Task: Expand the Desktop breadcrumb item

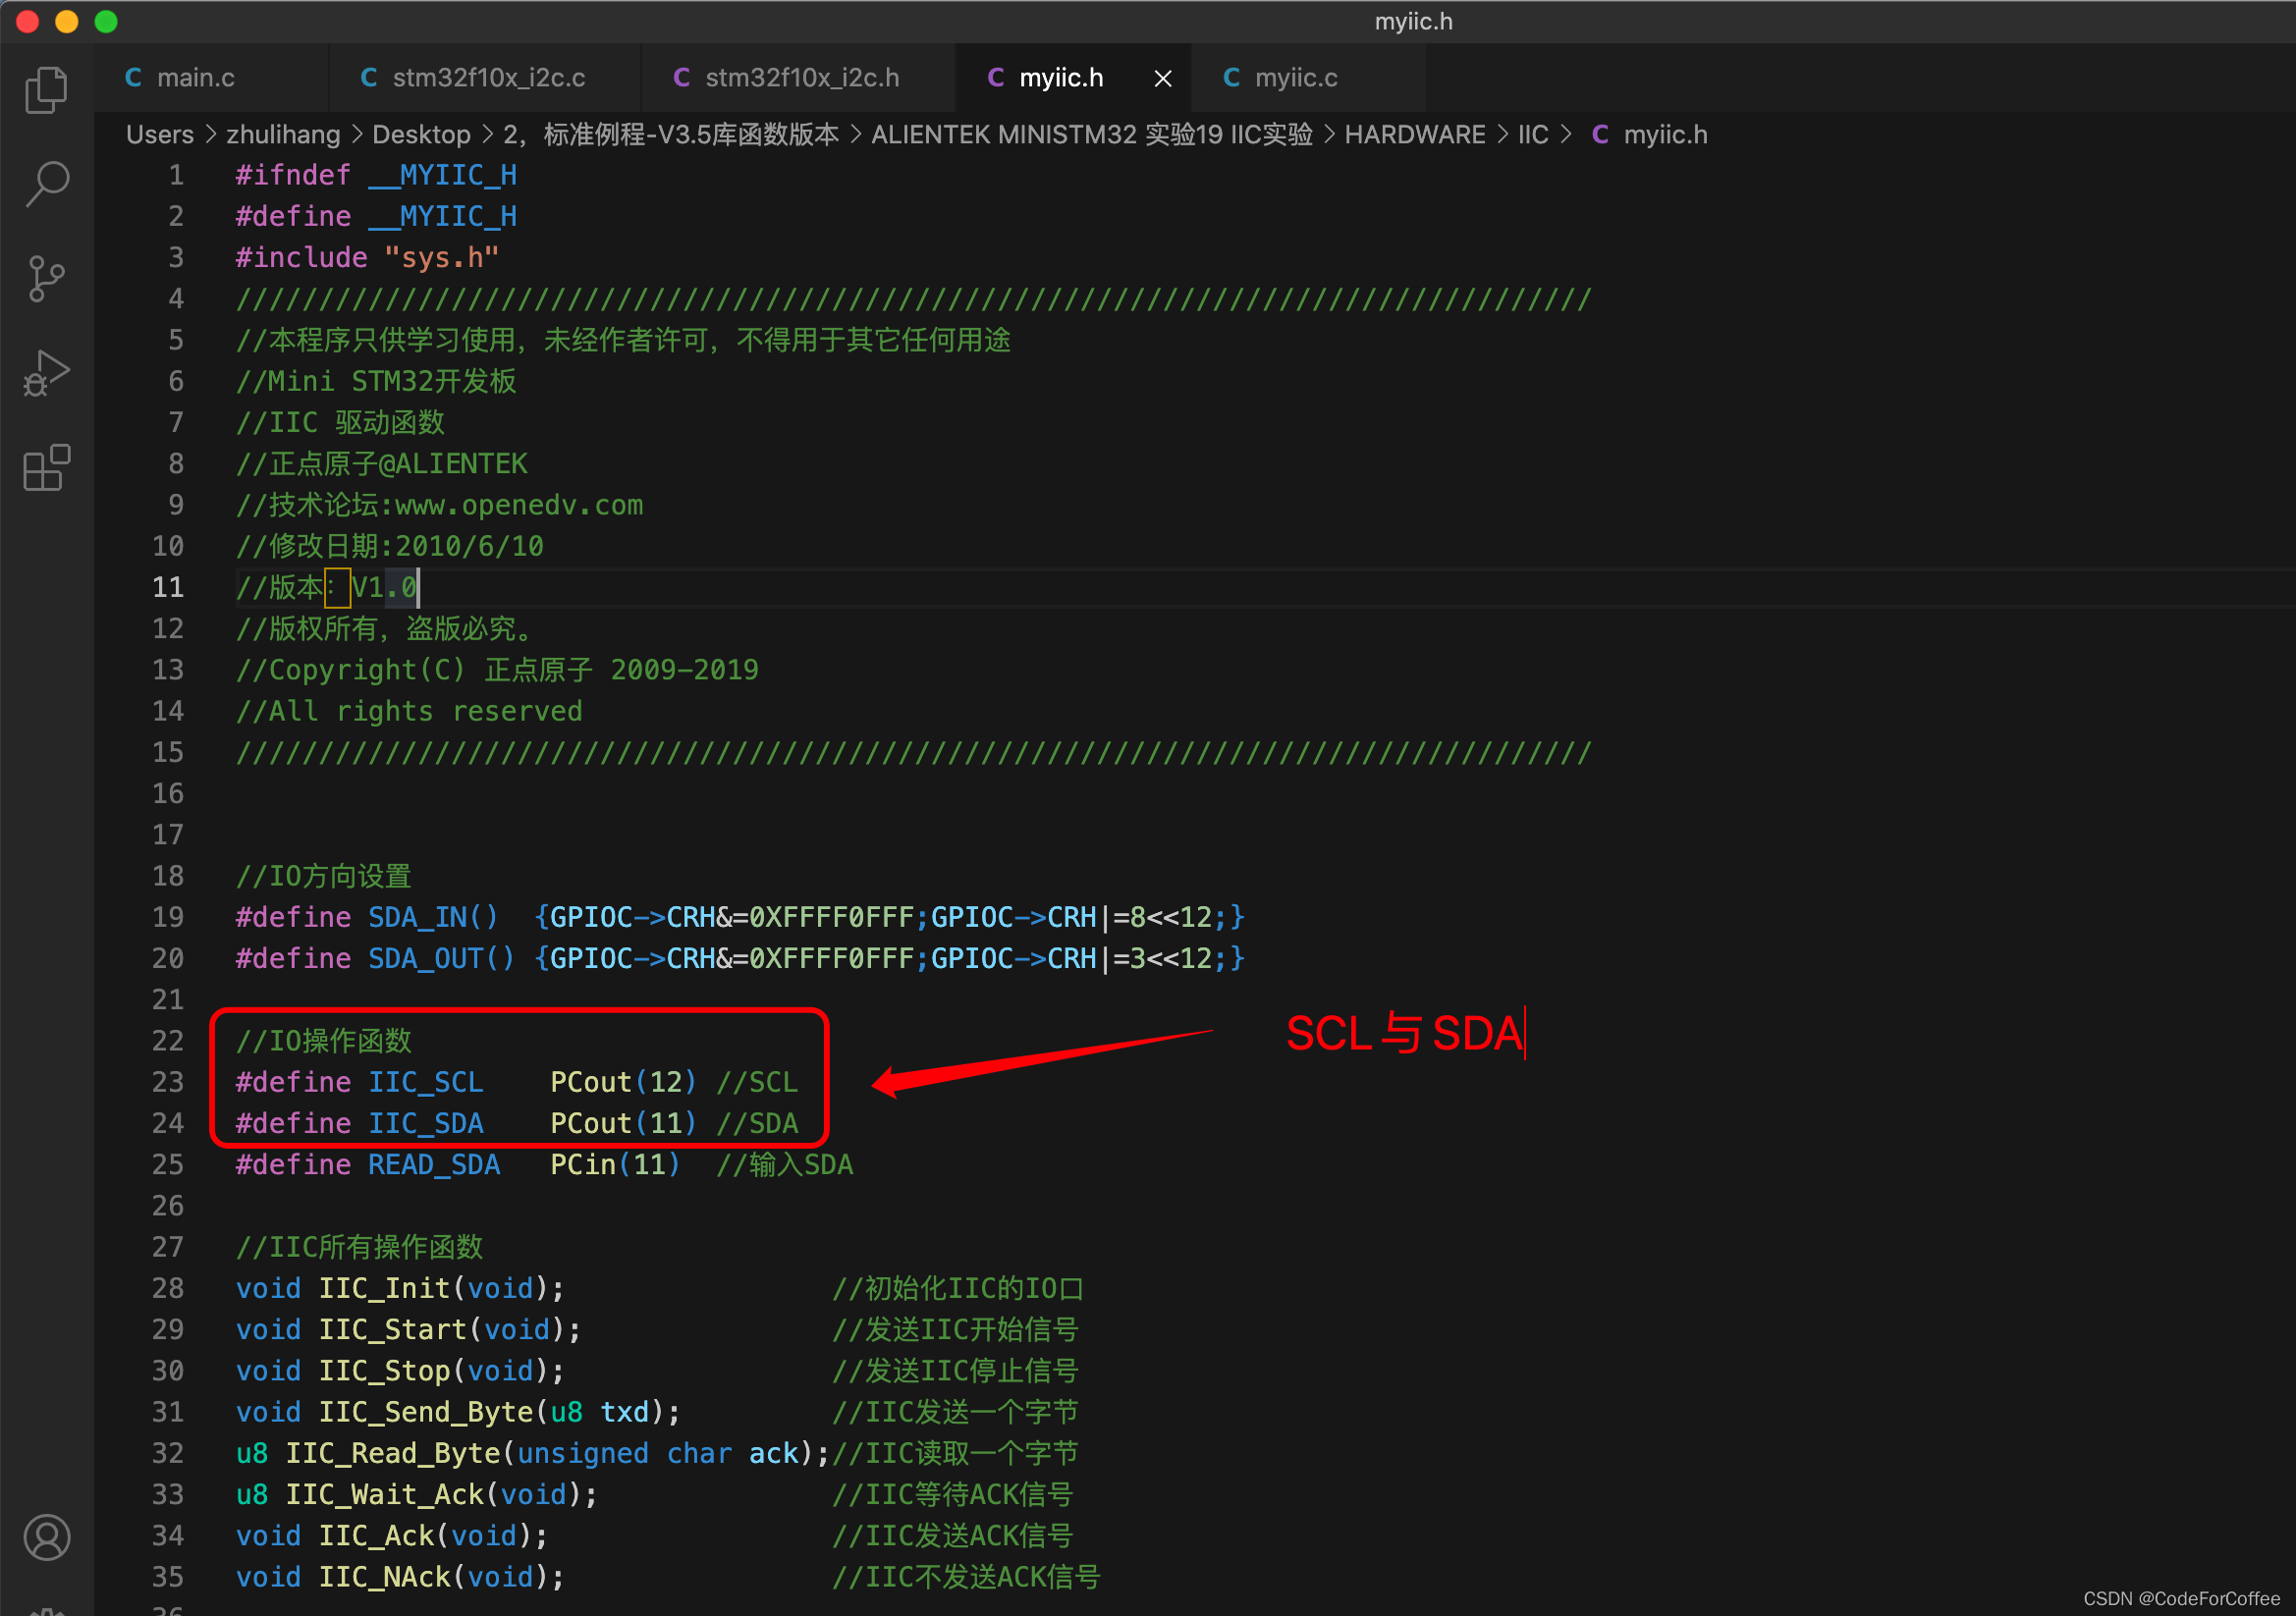Action: (x=421, y=135)
